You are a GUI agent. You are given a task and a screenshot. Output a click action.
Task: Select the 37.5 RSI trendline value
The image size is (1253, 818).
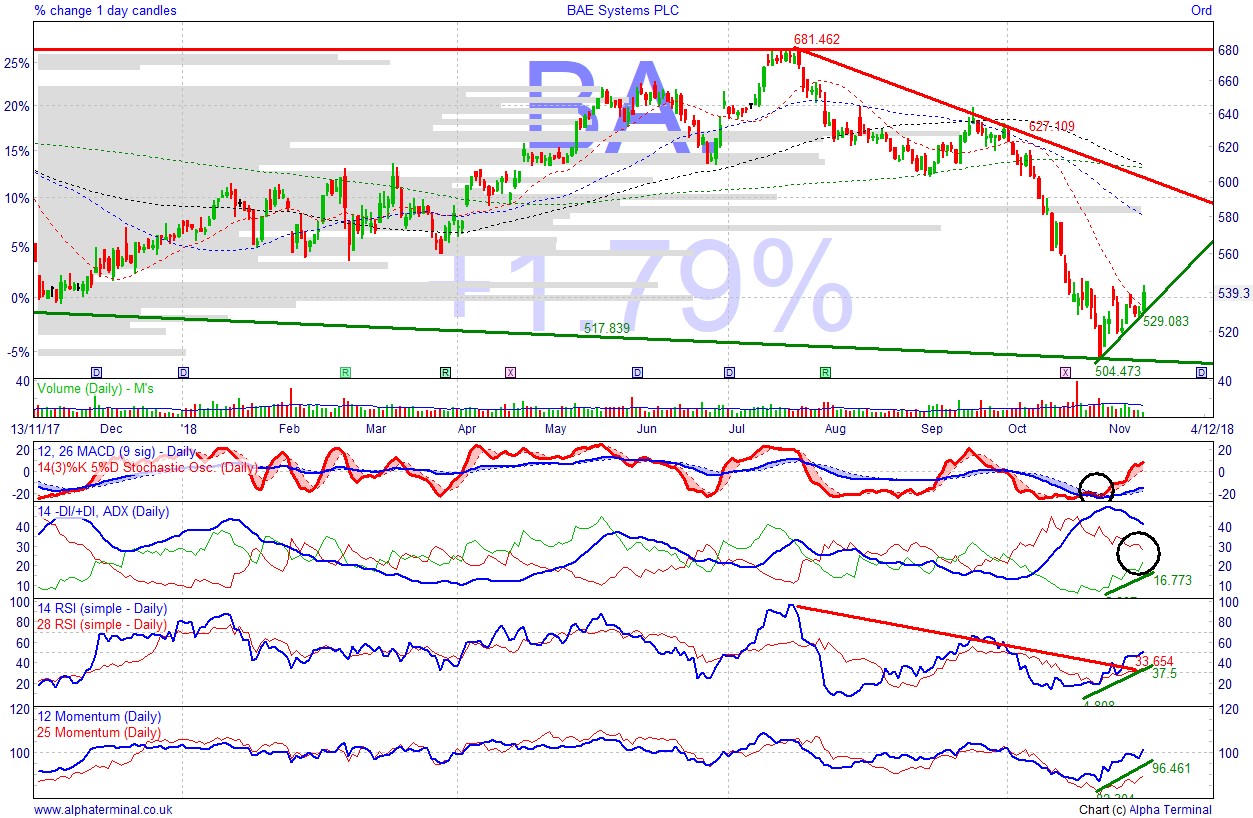(x=1164, y=674)
